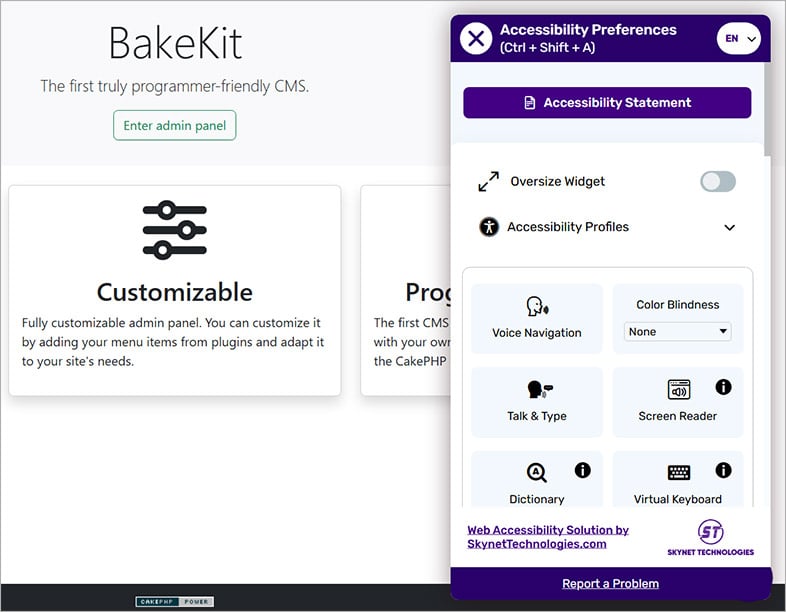Show info for Screen Reader
Image resolution: width=786 pixels, height=612 pixels.
click(723, 387)
